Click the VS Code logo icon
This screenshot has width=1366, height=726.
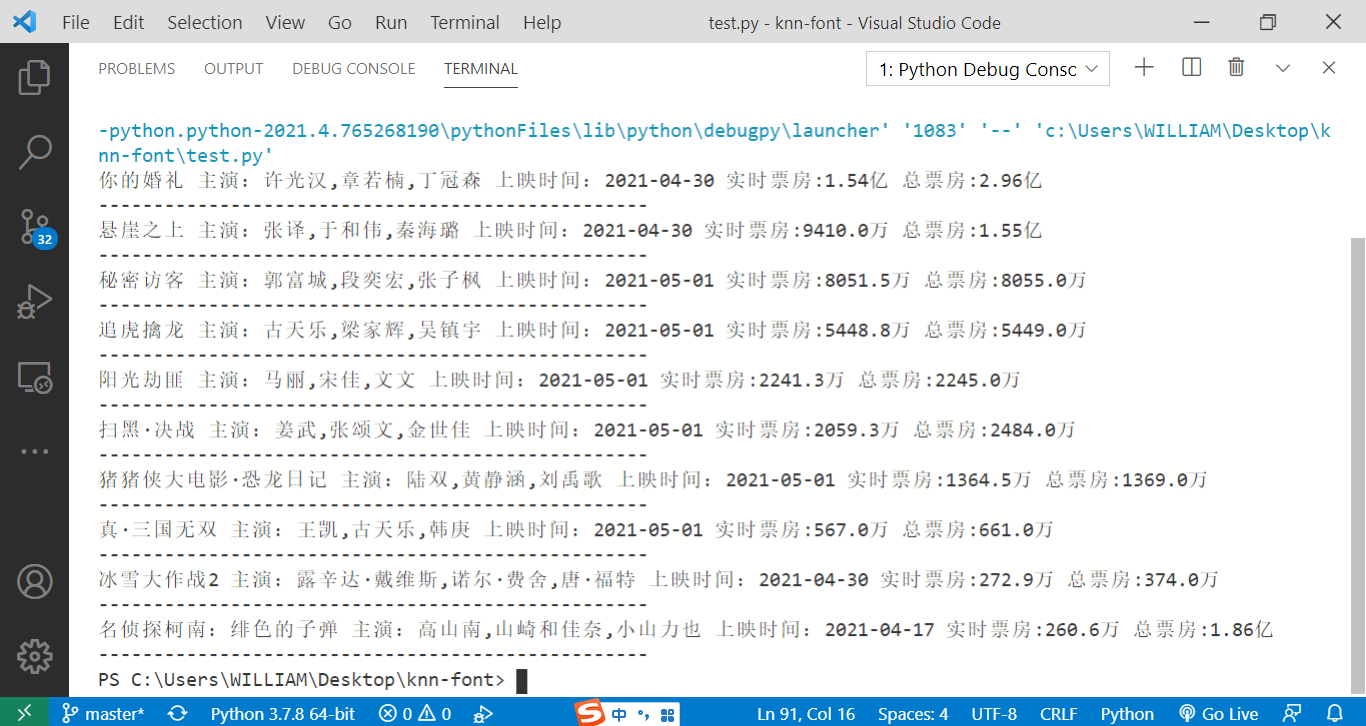(x=24, y=22)
